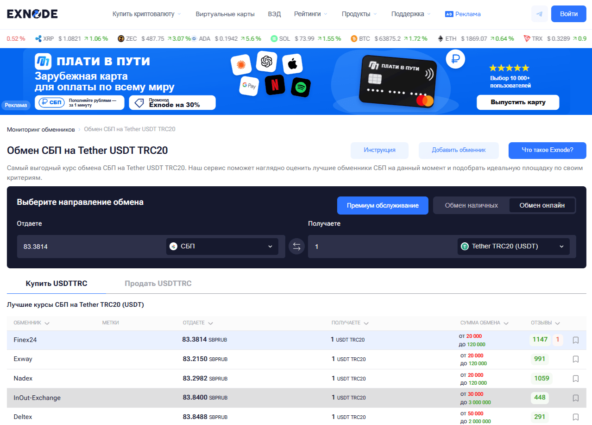
Task: Click the Apple icon in banner
Action: click(x=293, y=64)
